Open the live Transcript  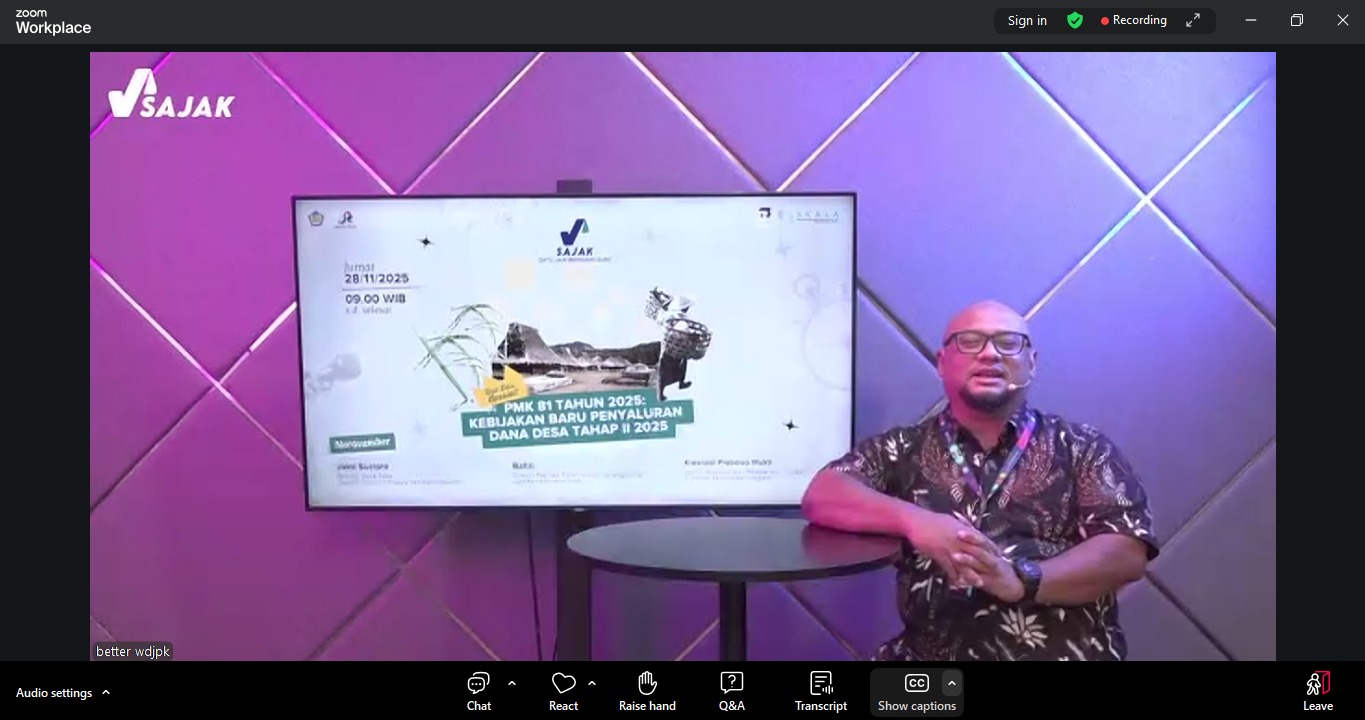point(820,691)
